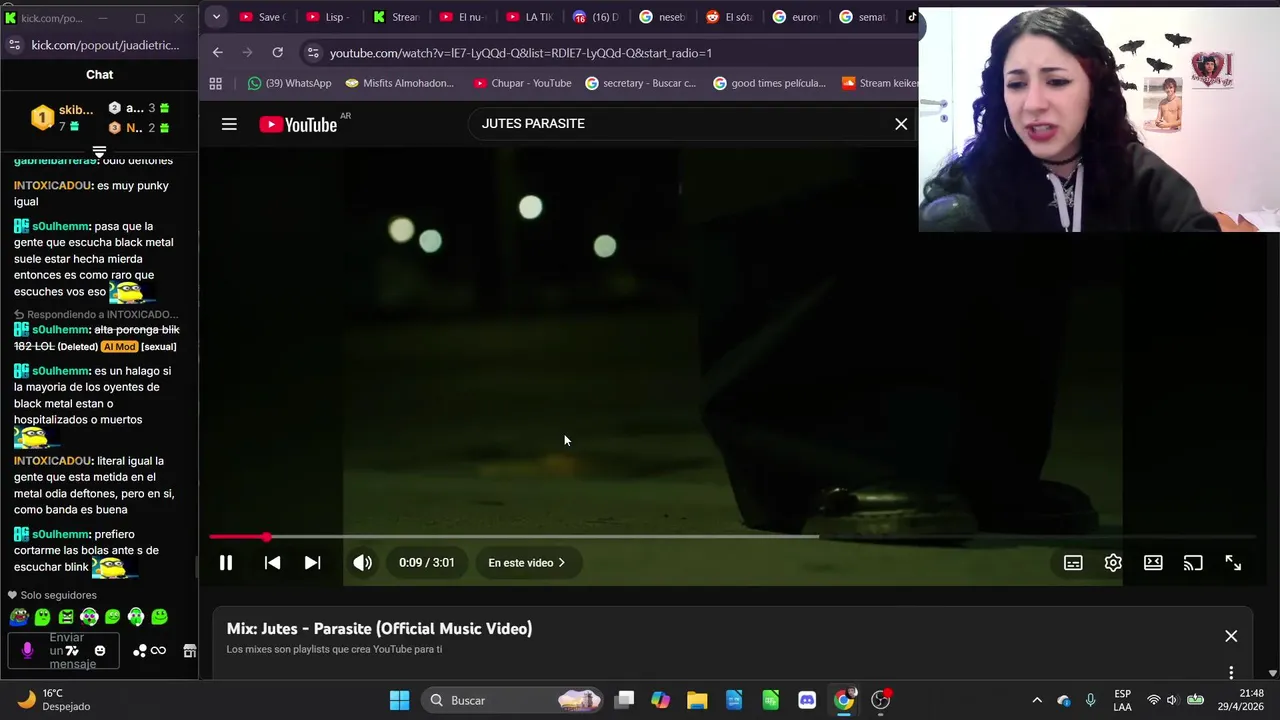Seek in the red video progress bar
The width and height of the screenshot is (1280, 720).
732,537
